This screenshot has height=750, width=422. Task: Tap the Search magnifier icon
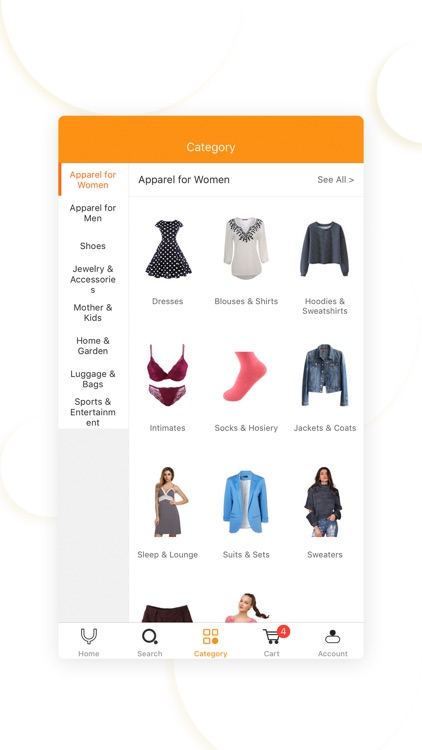pos(150,637)
